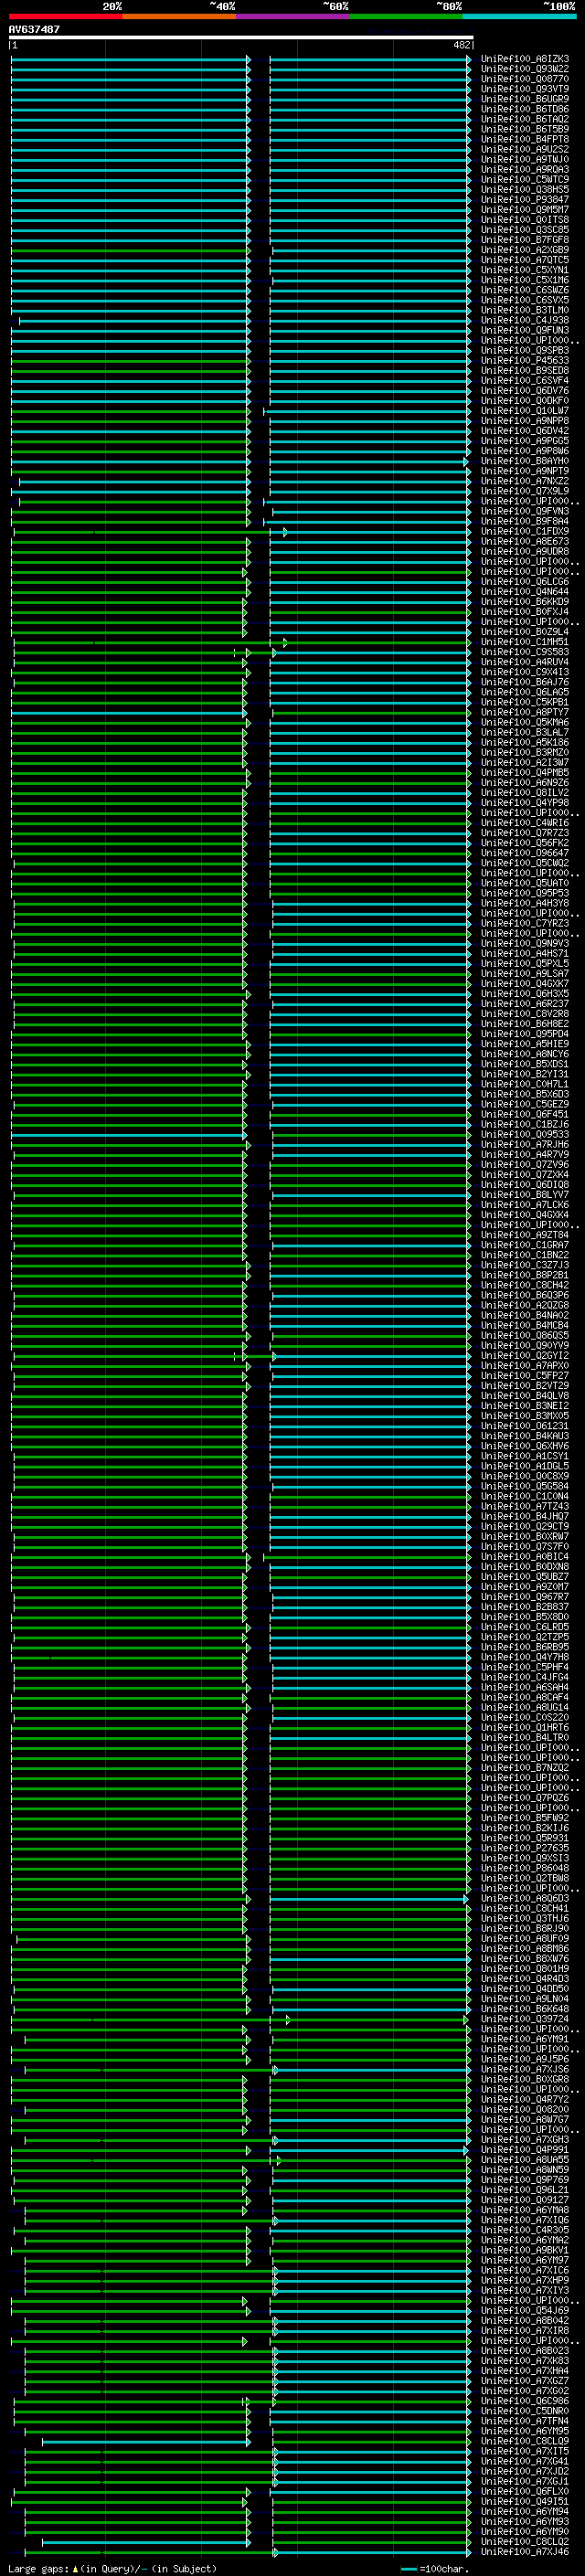This screenshot has height=2576, width=585.
Task: Select the UniRef100_Q9M5M7 label
Action: click(524, 209)
